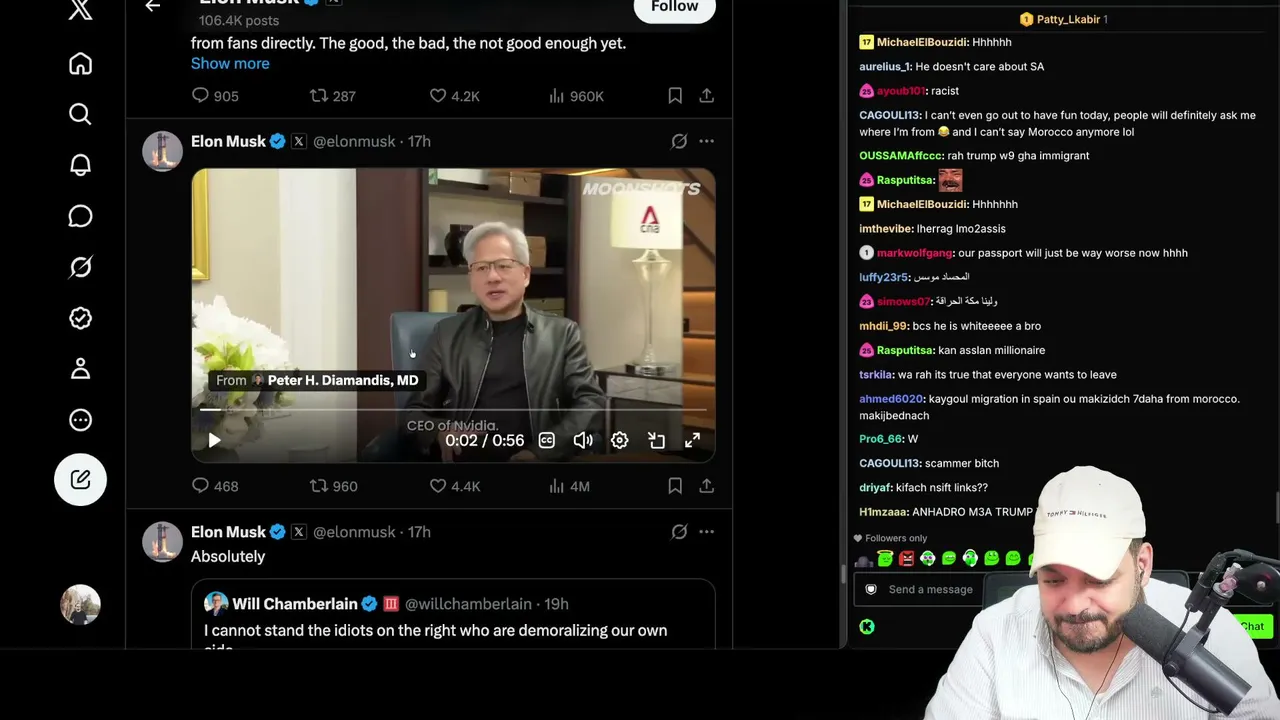Bookmark the post with 4M views
The image size is (1280, 720).
point(675,486)
